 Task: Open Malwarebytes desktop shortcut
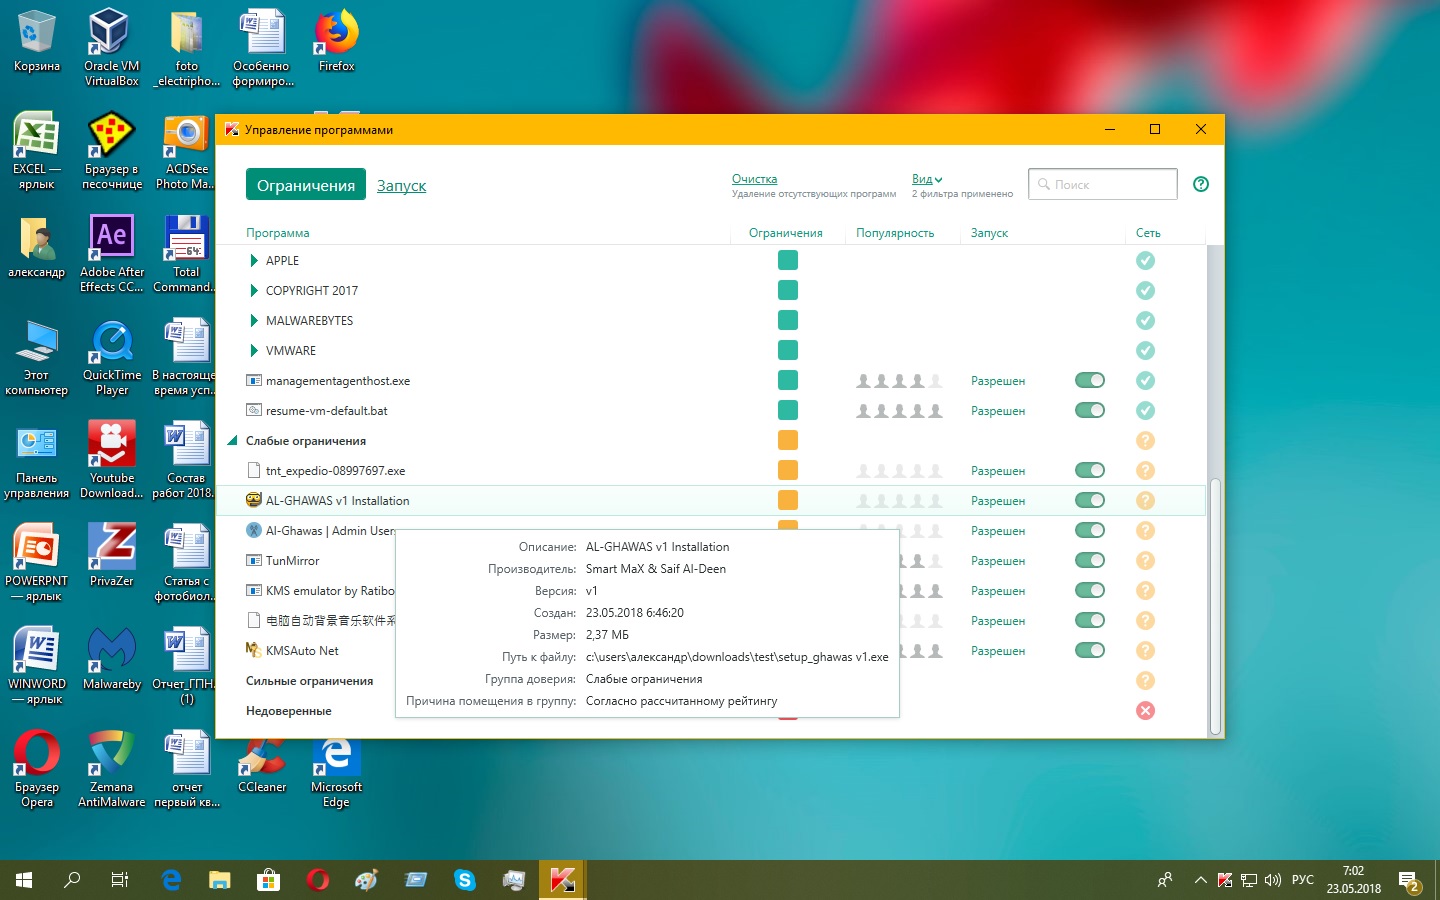pos(111,659)
